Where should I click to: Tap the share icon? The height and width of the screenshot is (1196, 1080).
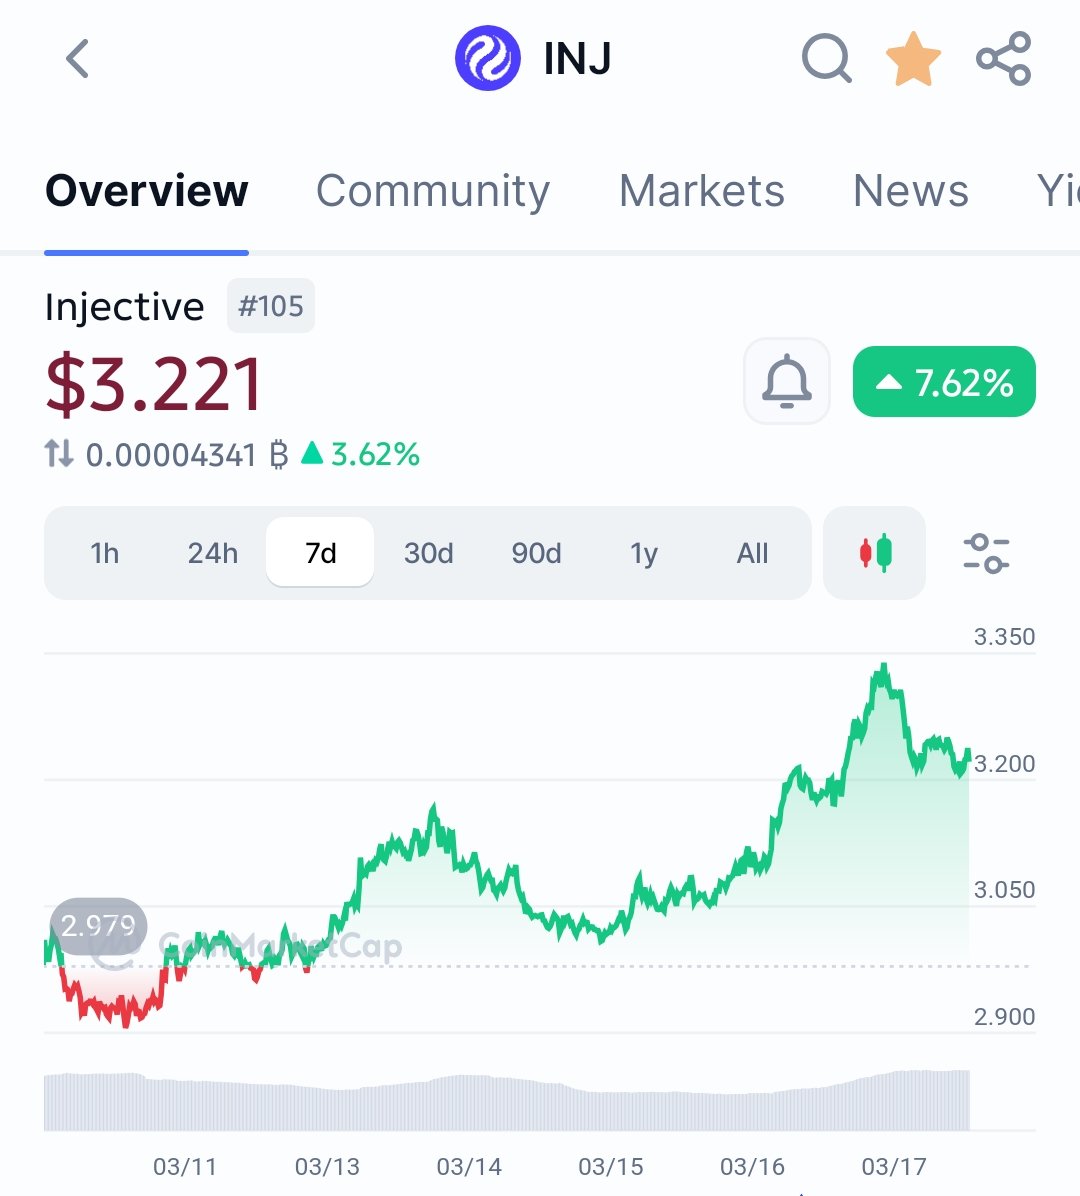(x=1004, y=58)
